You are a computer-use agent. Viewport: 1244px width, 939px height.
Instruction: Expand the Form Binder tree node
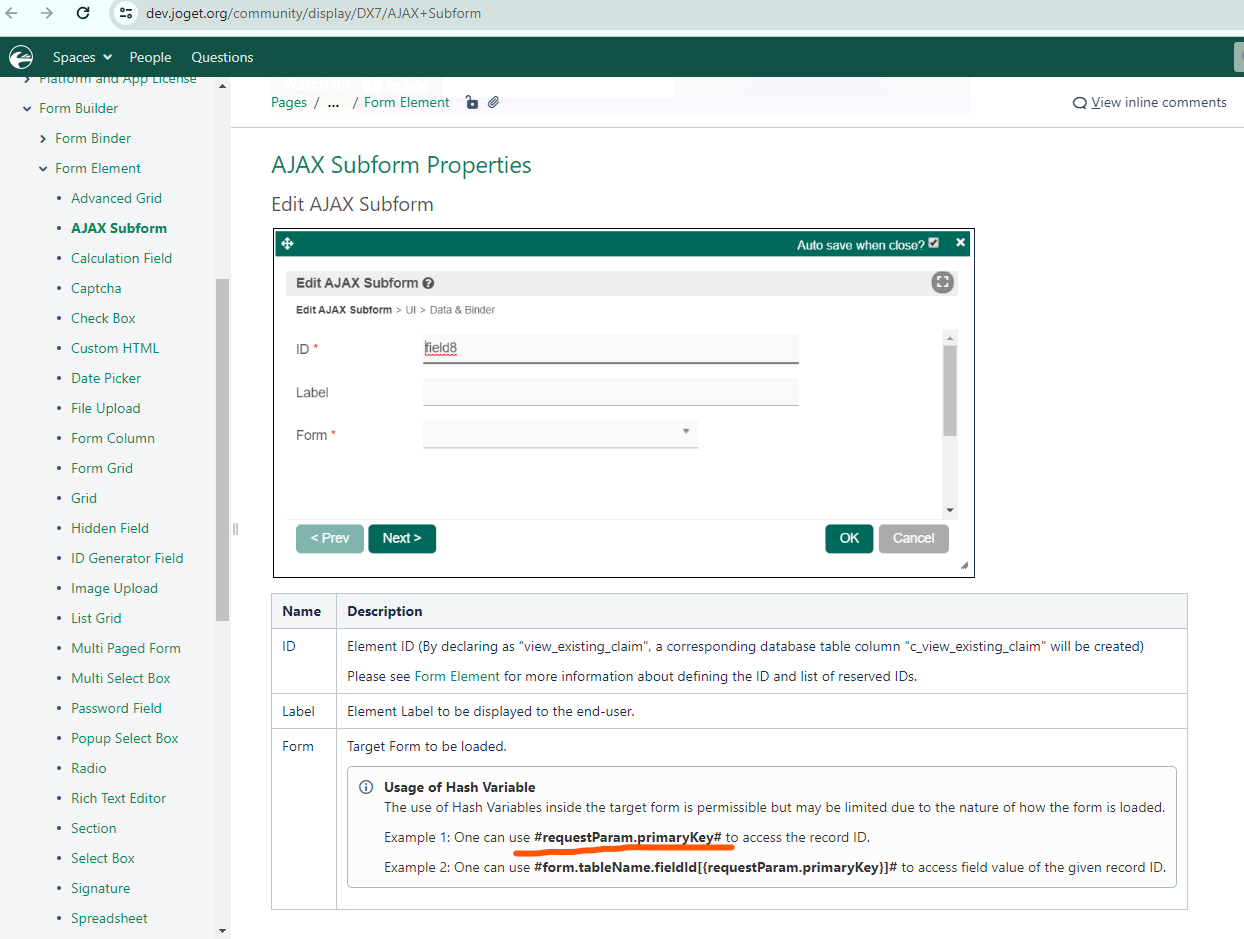click(43, 138)
